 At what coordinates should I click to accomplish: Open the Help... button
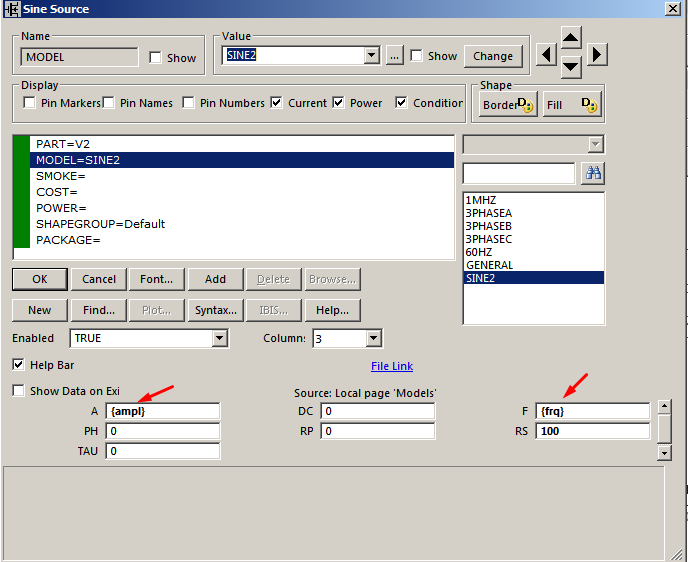pos(333,310)
